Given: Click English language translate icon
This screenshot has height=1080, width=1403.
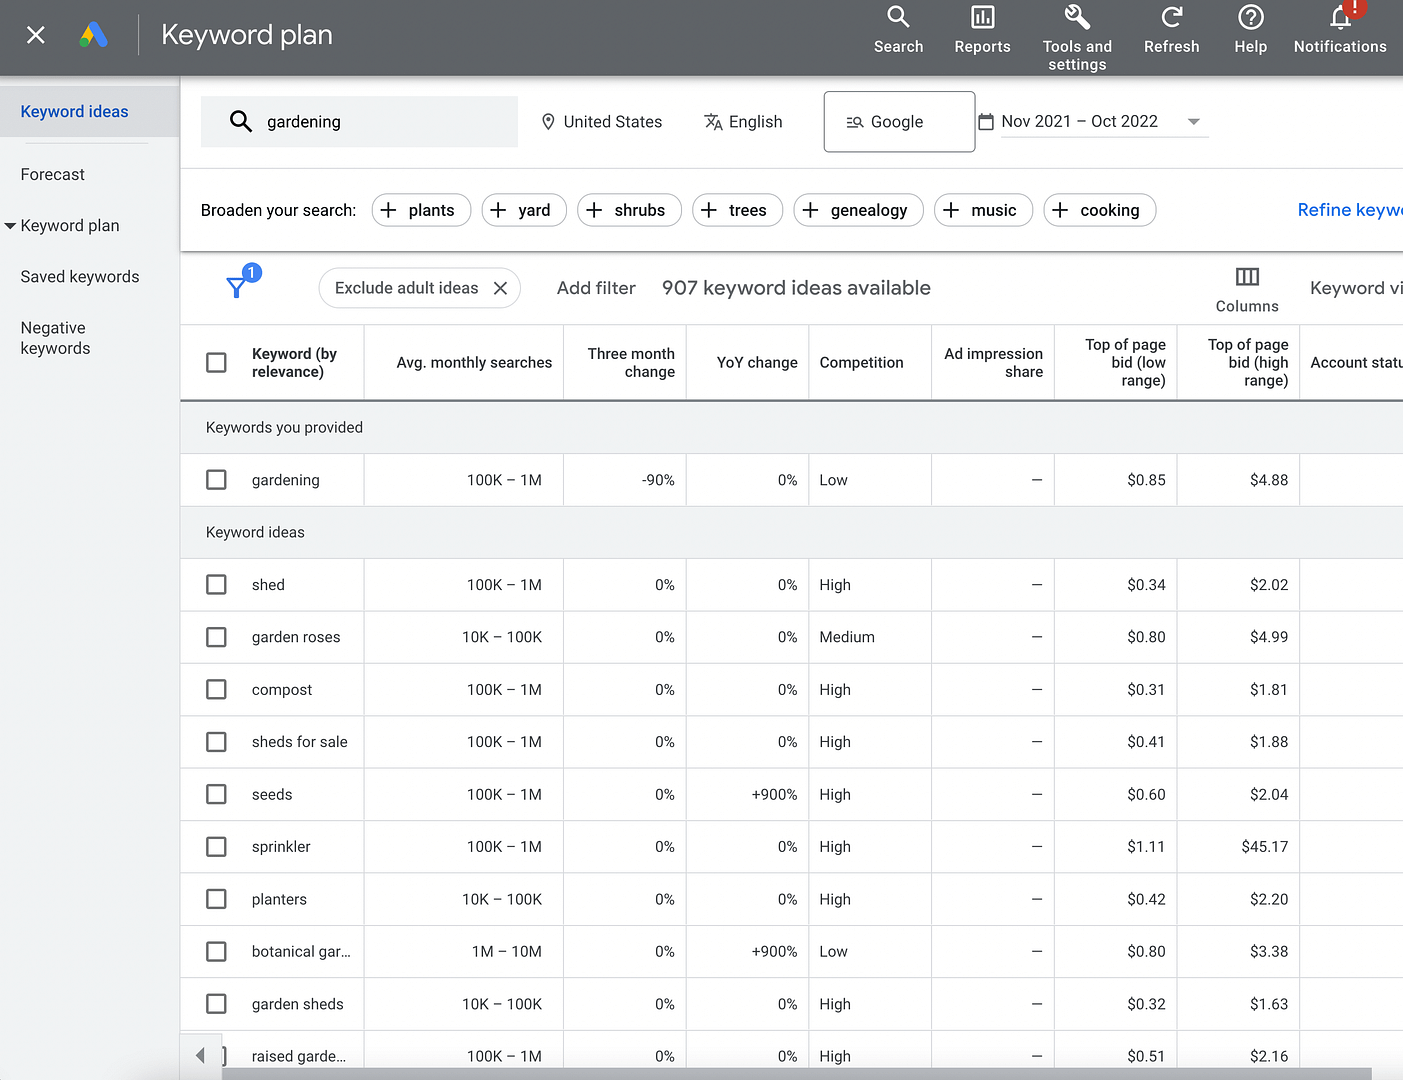Looking at the screenshot, I should tap(713, 122).
